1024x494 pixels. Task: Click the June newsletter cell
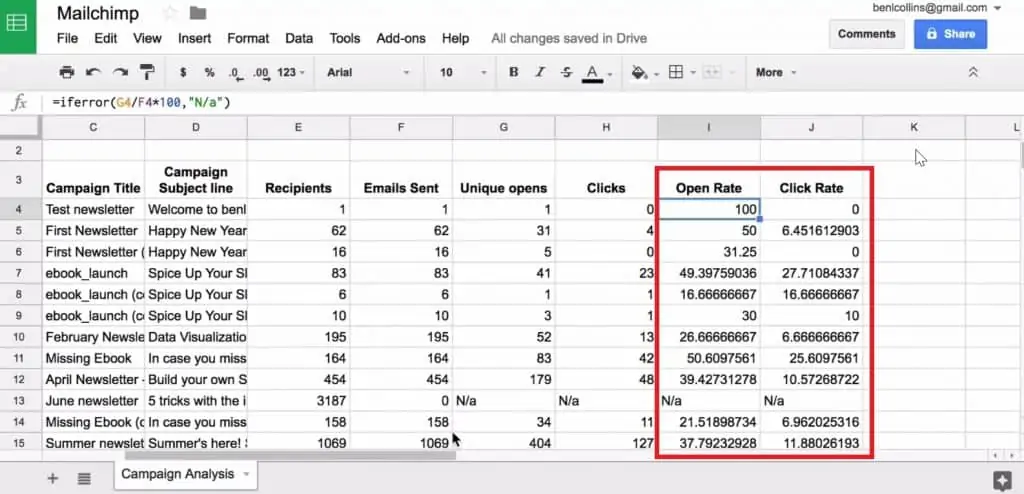click(x=93, y=401)
